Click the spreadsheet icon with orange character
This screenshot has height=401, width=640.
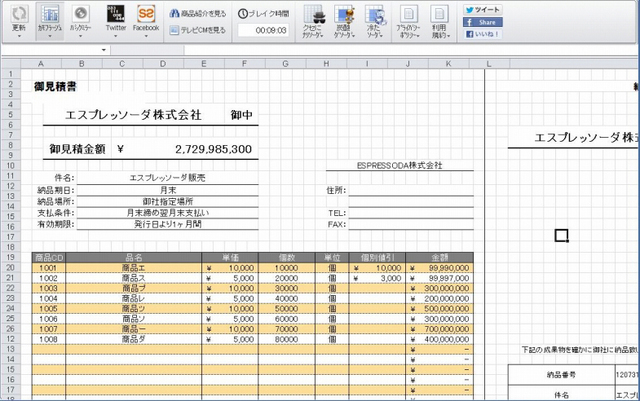pyautogui.click(x=344, y=15)
